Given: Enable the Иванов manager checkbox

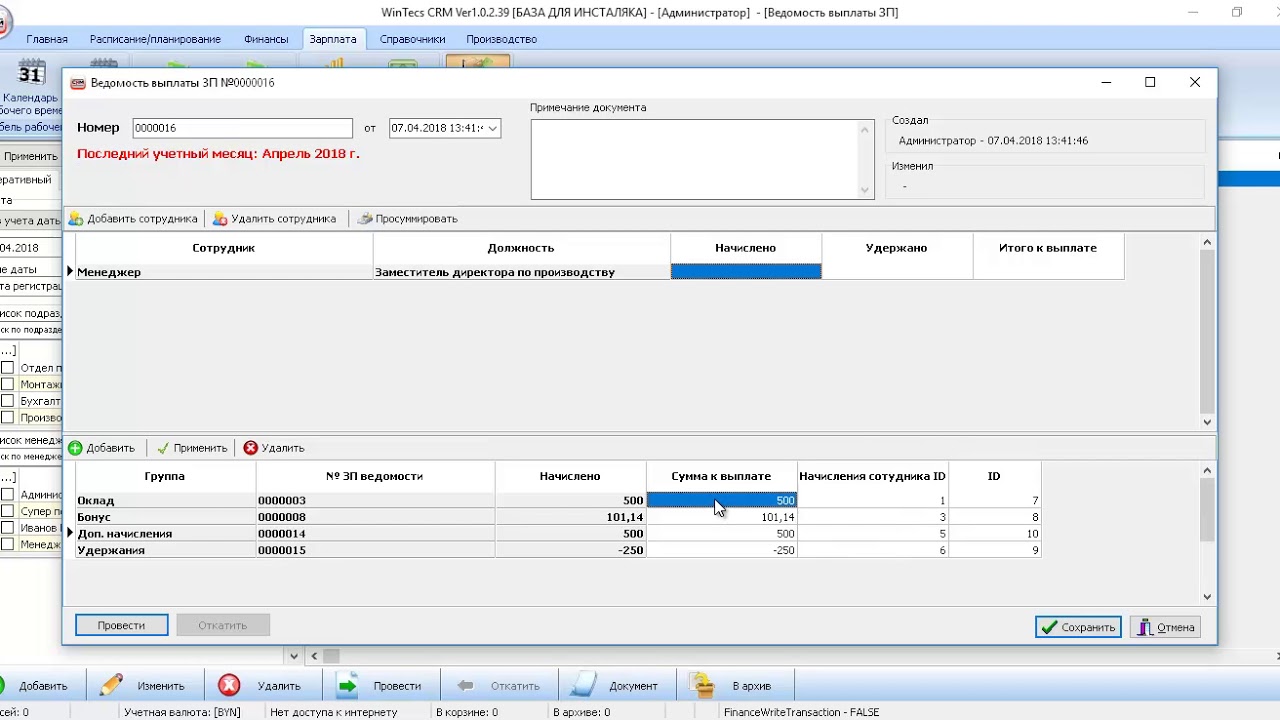Looking at the screenshot, I should tap(8, 528).
